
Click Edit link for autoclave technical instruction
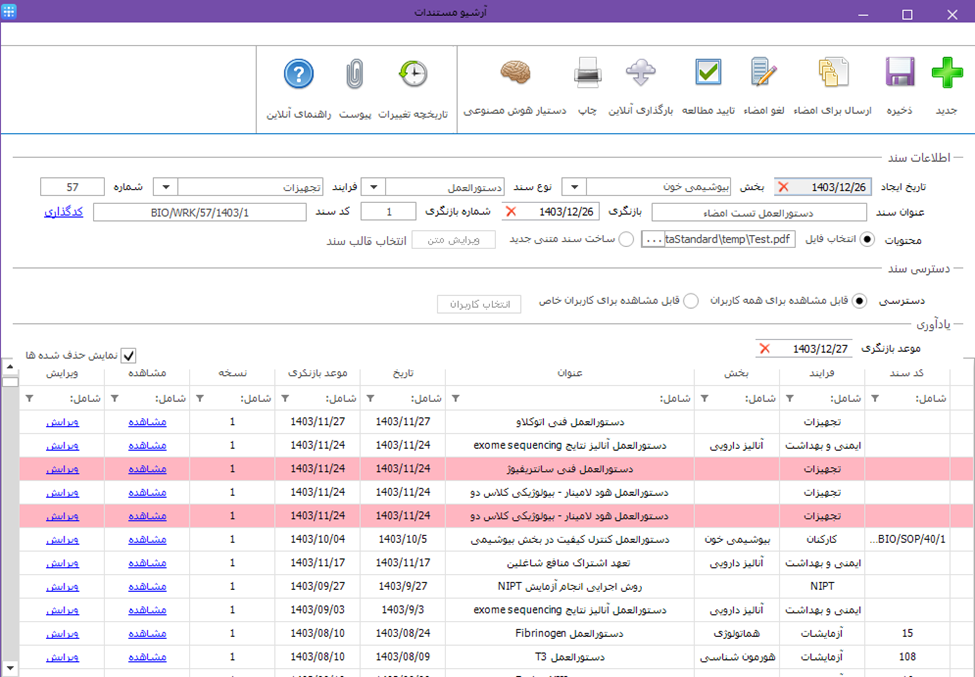pos(62,422)
